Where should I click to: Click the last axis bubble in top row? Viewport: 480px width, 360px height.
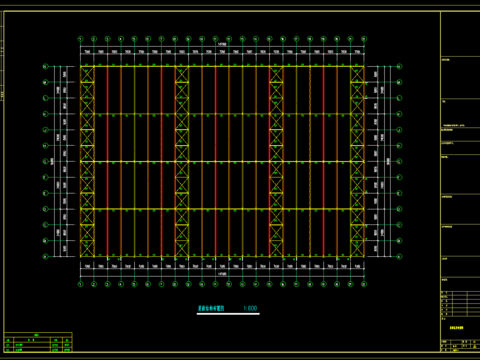[x=364, y=39]
